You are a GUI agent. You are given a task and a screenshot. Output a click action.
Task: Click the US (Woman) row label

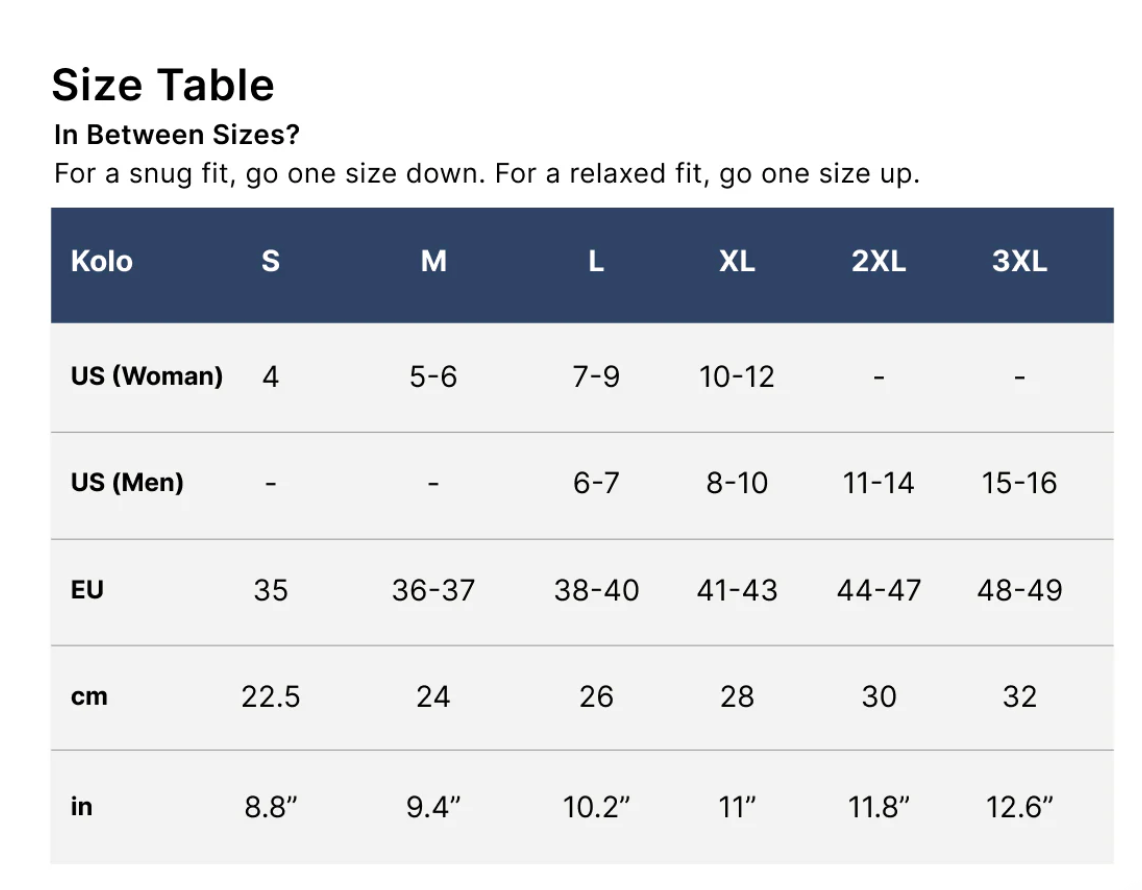coord(146,377)
